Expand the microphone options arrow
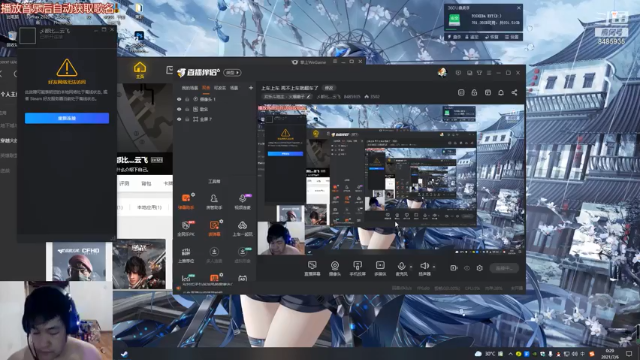Viewport: 640px width, 360px height. [x=411, y=267]
